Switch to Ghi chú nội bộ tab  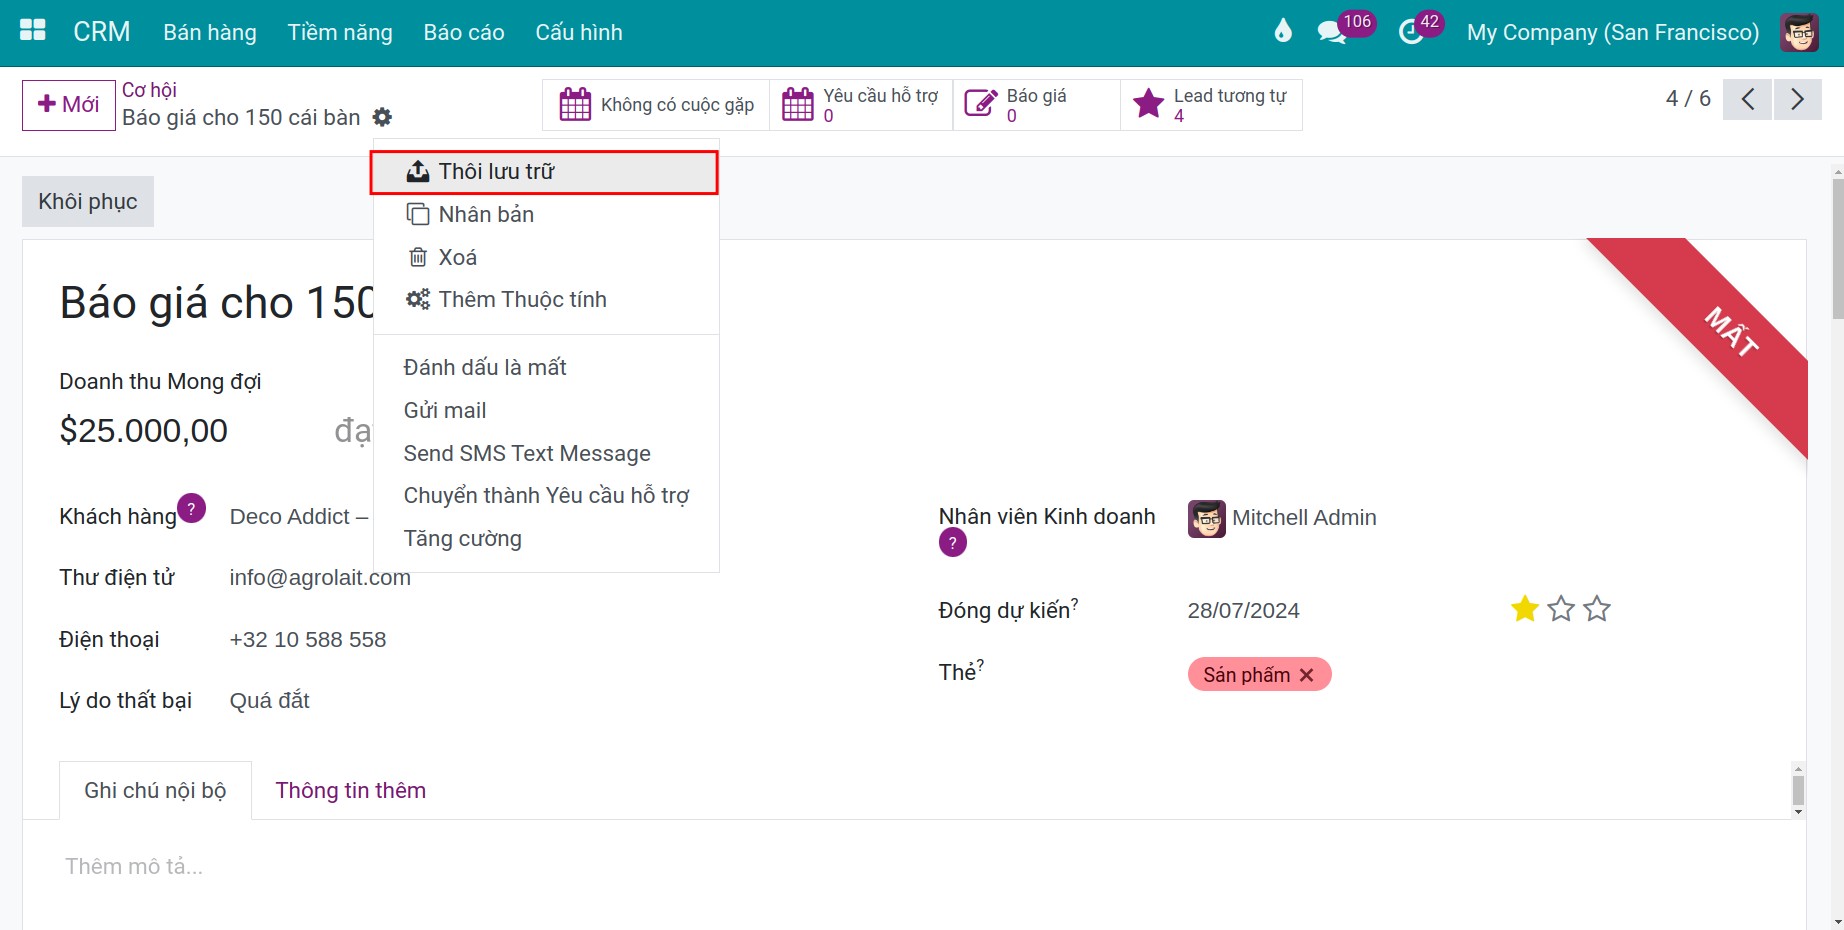[x=155, y=790]
